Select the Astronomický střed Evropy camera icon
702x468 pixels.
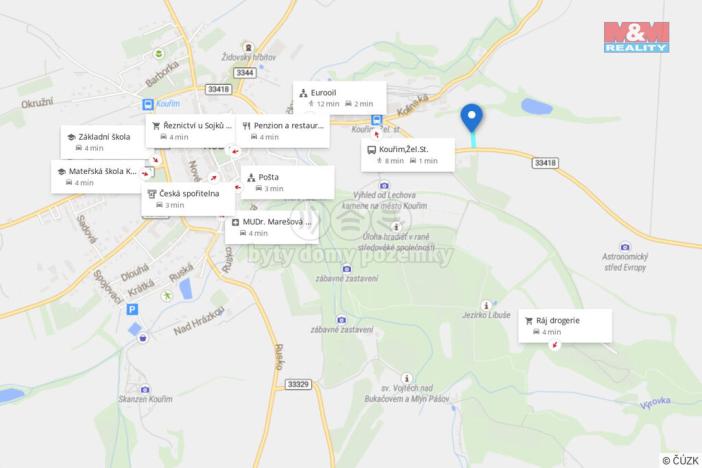tap(625, 247)
